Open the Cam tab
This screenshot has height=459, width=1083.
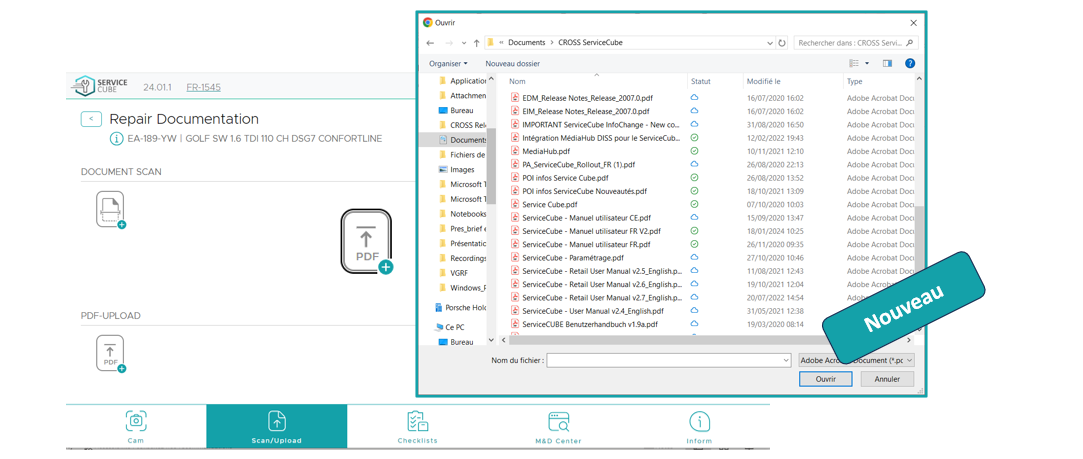click(x=136, y=427)
